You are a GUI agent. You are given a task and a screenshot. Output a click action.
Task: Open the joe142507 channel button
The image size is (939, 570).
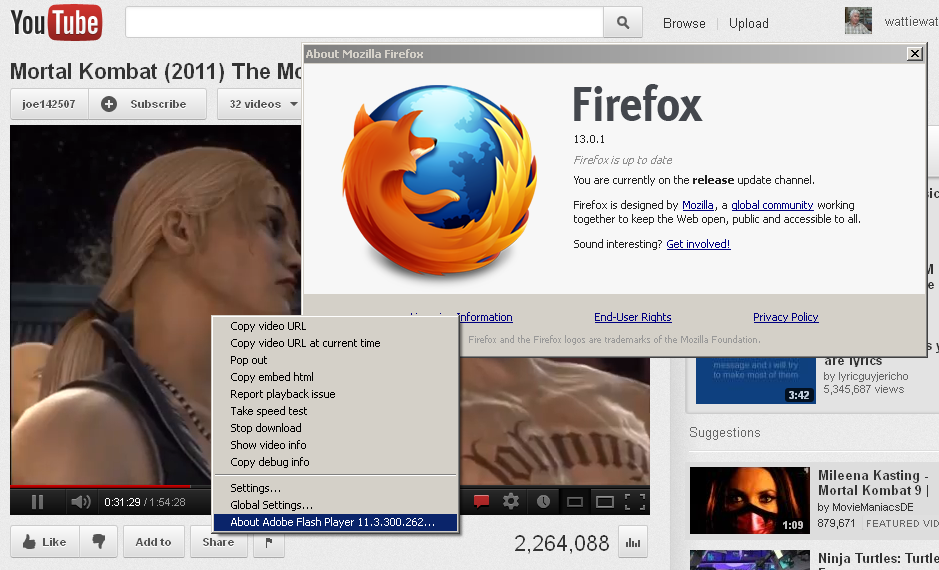click(49, 104)
